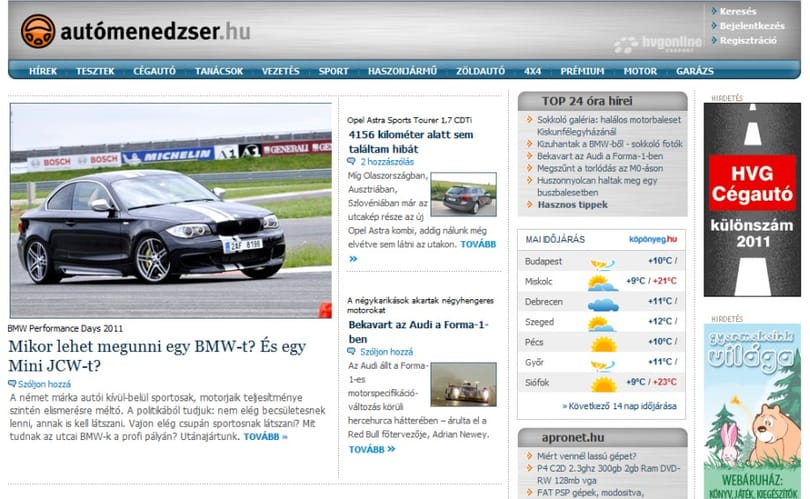The image size is (810, 499).
Task: Open the hvgonline logo link
Action: pos(658,44)
